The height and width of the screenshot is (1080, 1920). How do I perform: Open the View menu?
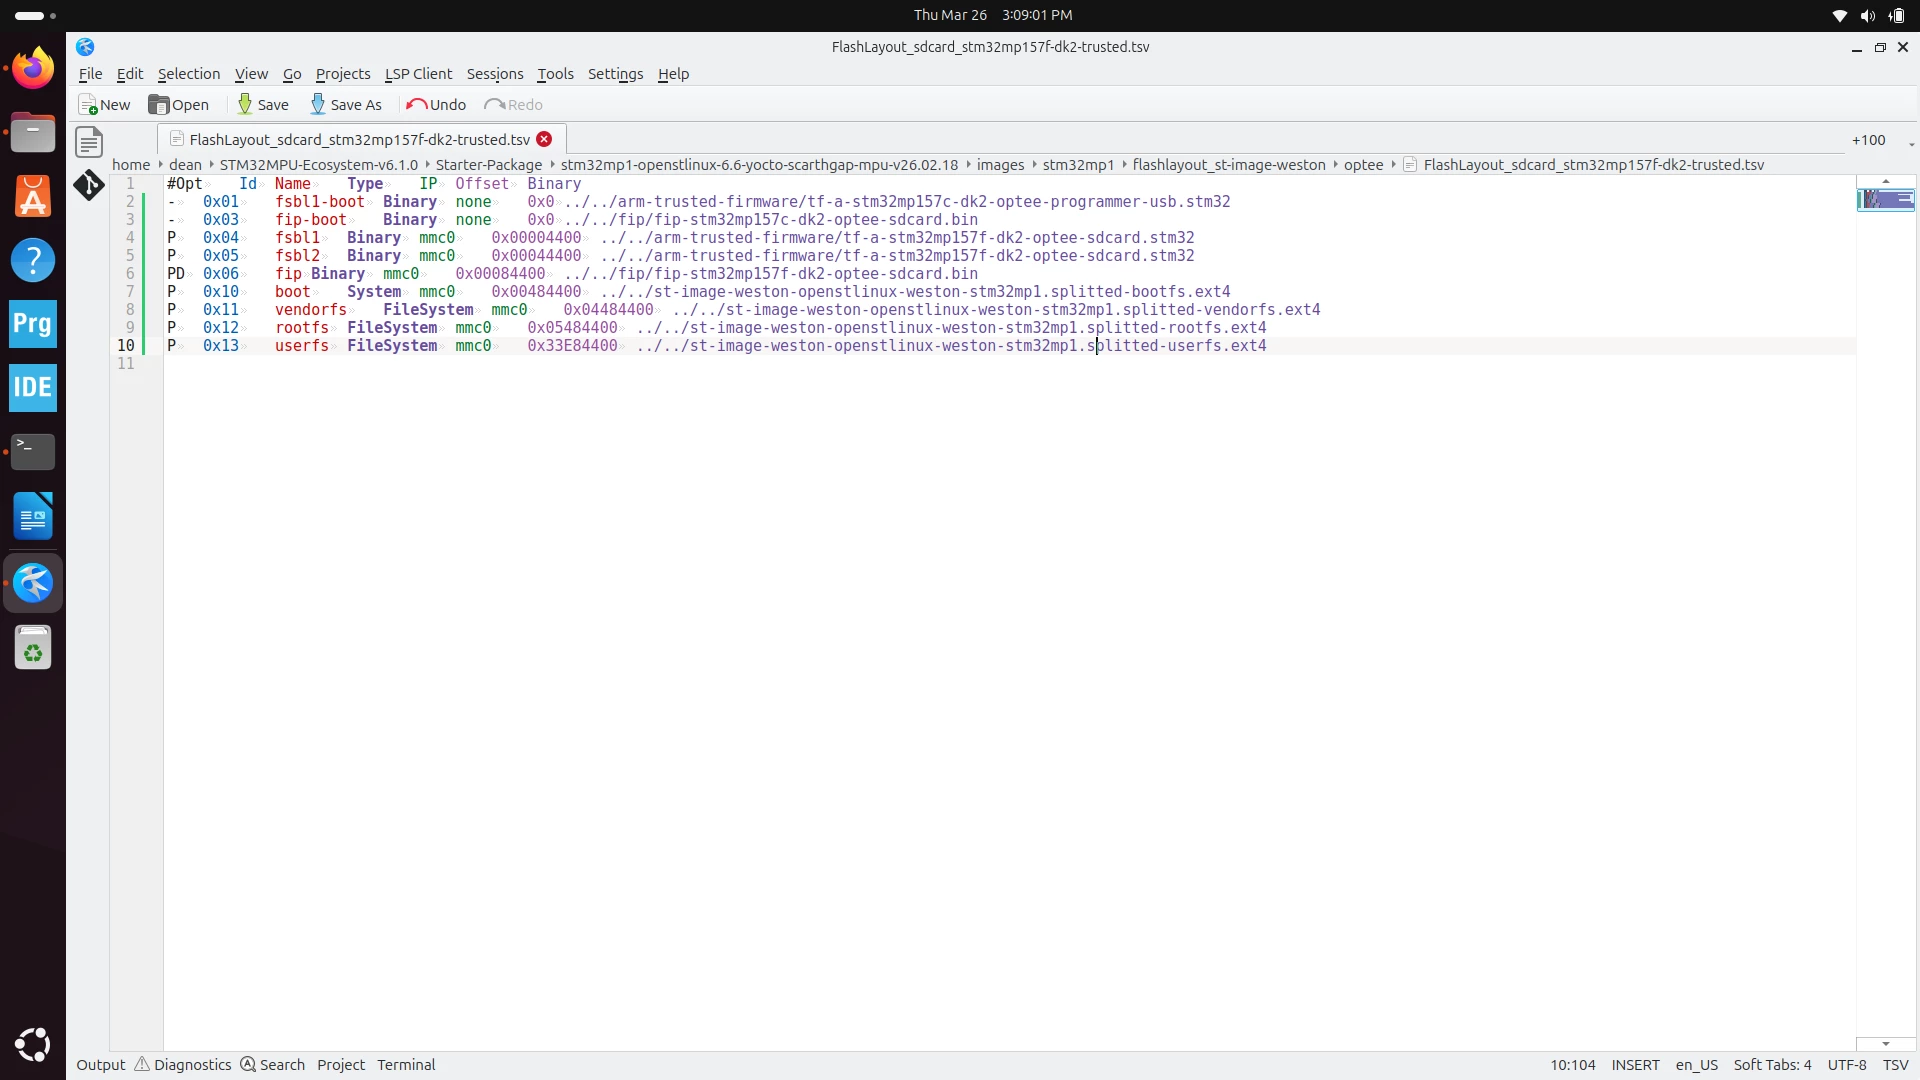[251, 74]
